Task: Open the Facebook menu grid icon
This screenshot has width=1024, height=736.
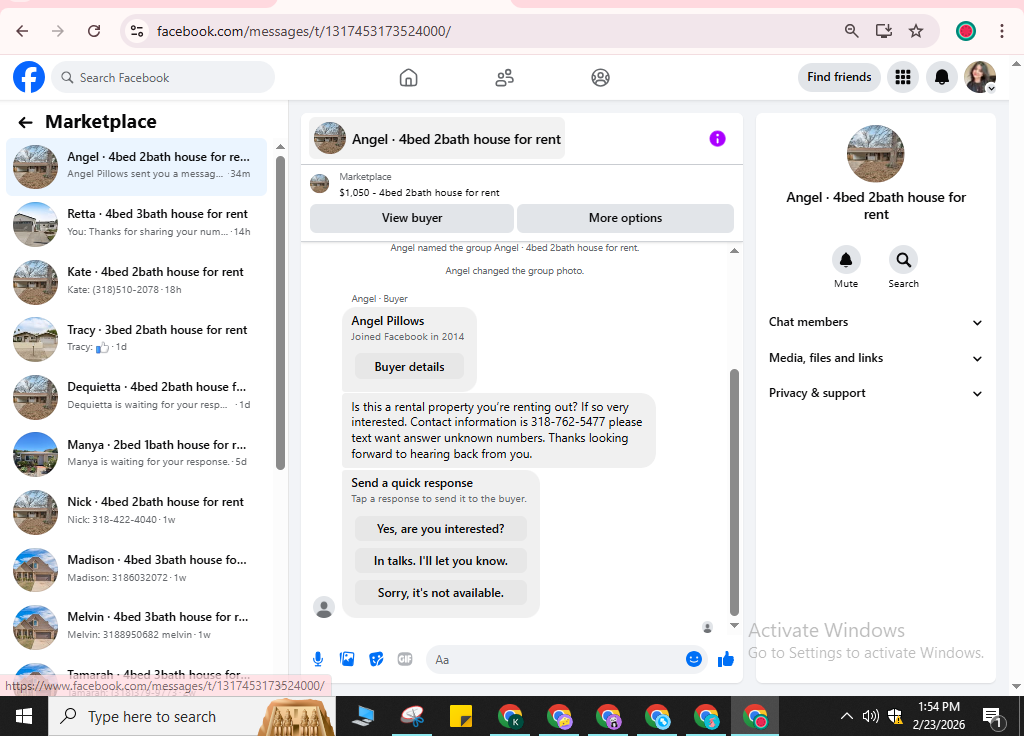Action: (903, 77)
